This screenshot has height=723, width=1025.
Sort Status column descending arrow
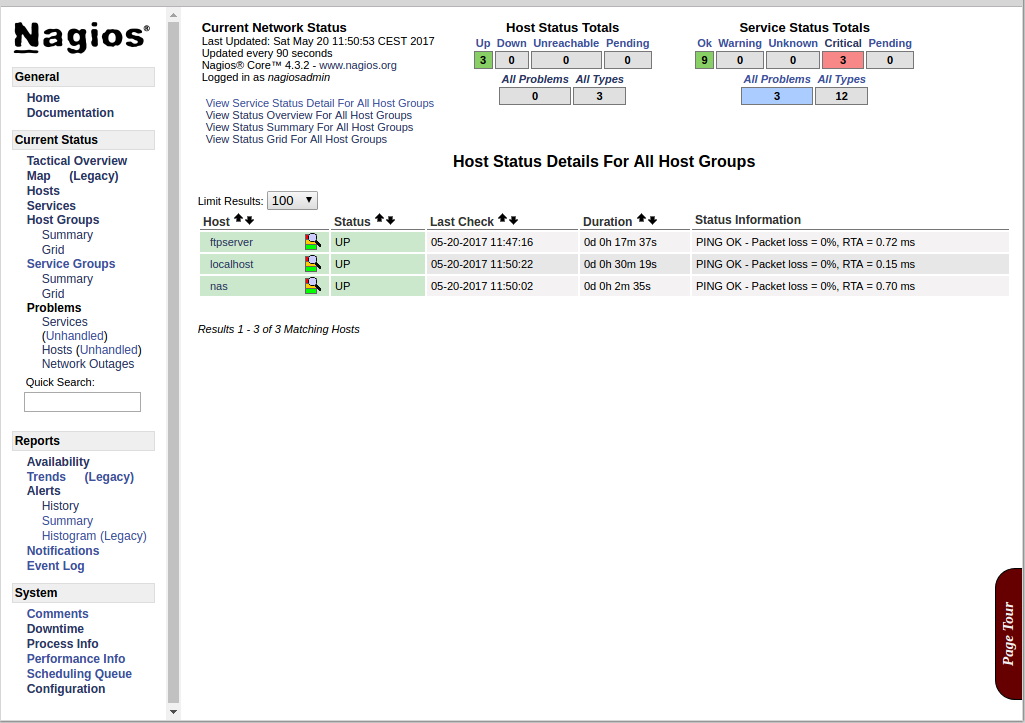tap(390, 220)
